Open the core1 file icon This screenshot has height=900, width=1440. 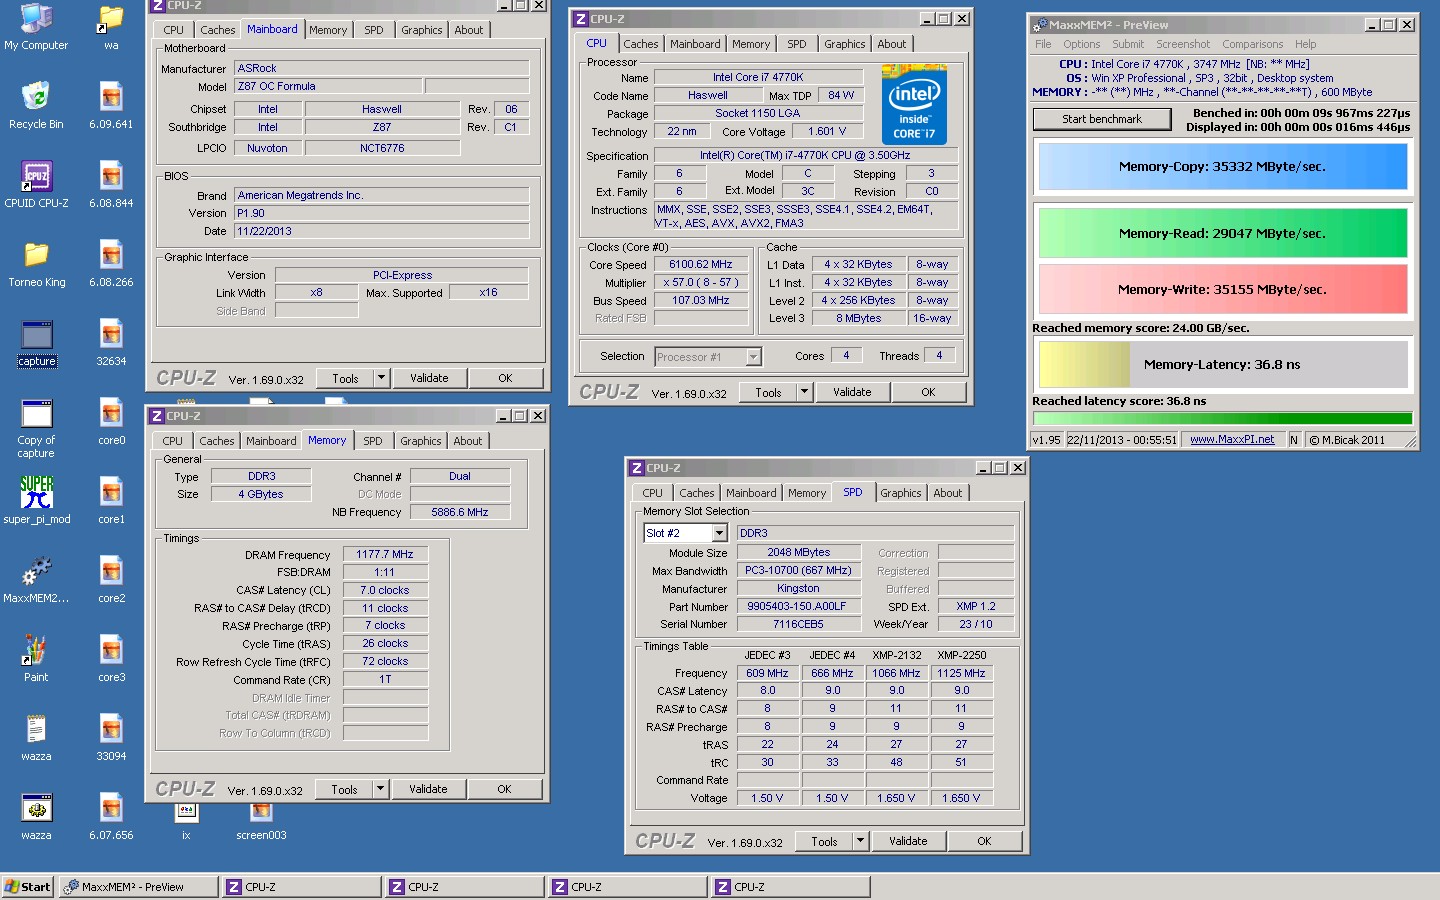point(111,499)
